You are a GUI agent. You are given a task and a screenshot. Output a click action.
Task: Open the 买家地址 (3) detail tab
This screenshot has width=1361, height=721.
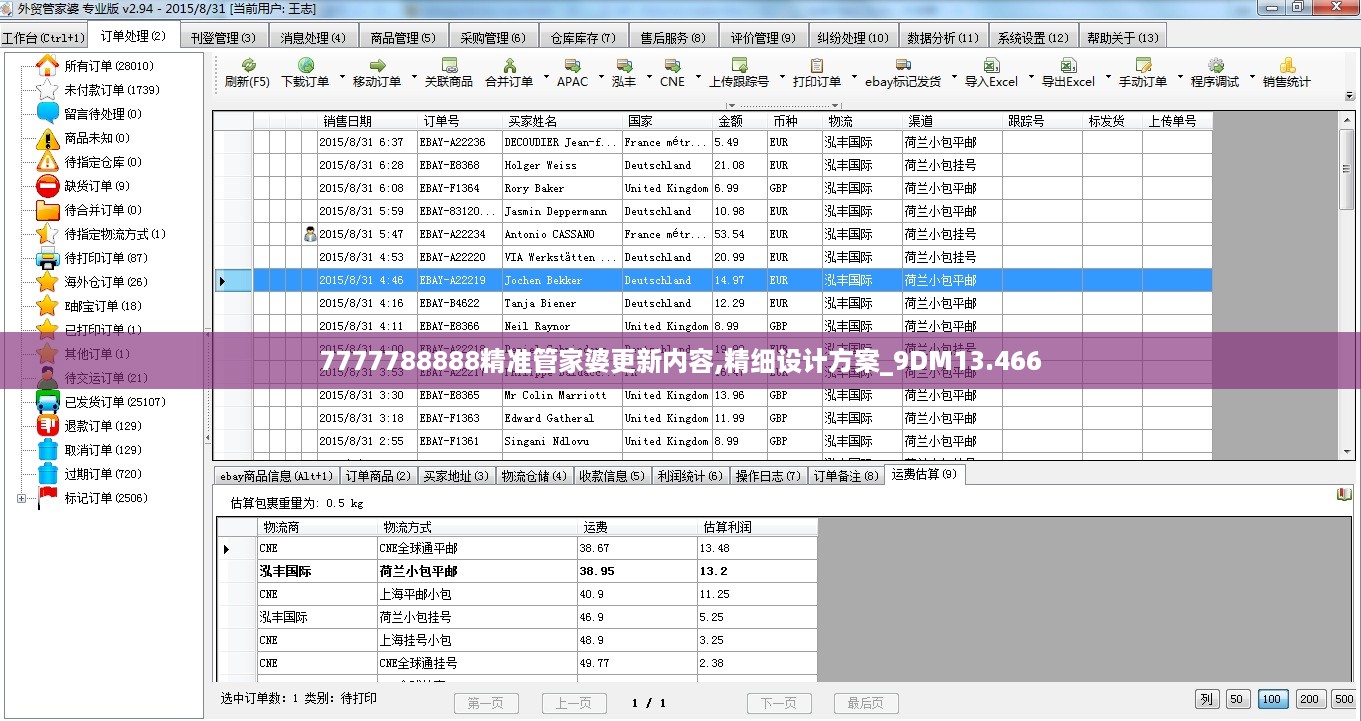coord(456,476)
